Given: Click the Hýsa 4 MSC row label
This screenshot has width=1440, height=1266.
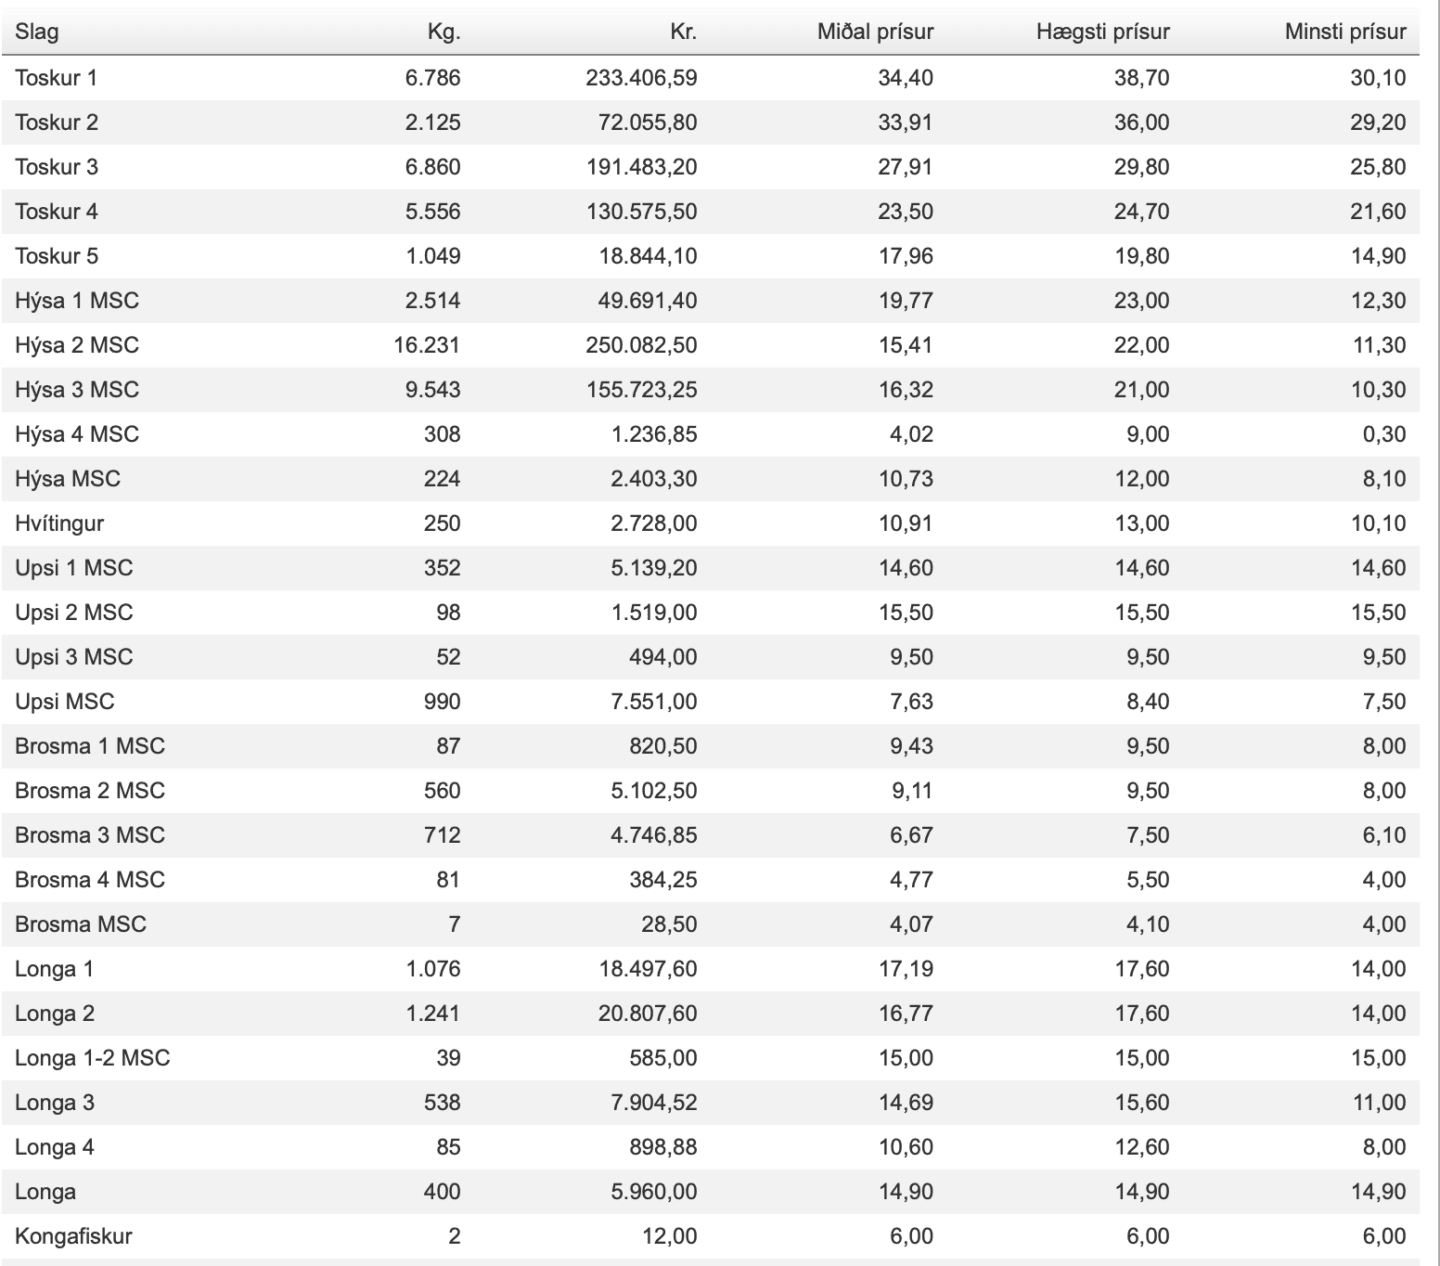Looking at the screenshot, I should point(77,434).
